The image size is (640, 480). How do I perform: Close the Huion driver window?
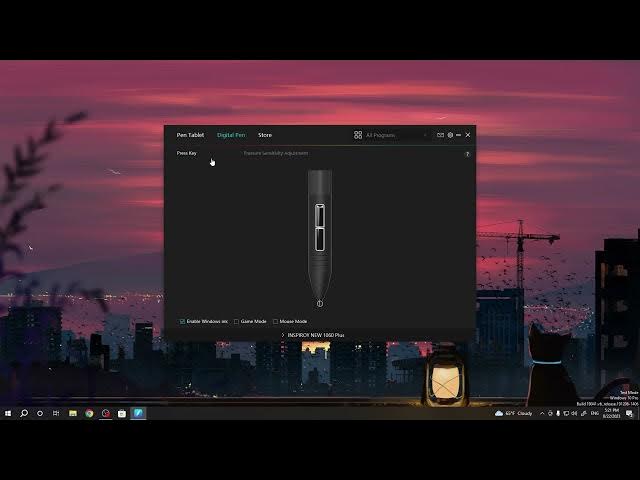click(x=468, y=135)
